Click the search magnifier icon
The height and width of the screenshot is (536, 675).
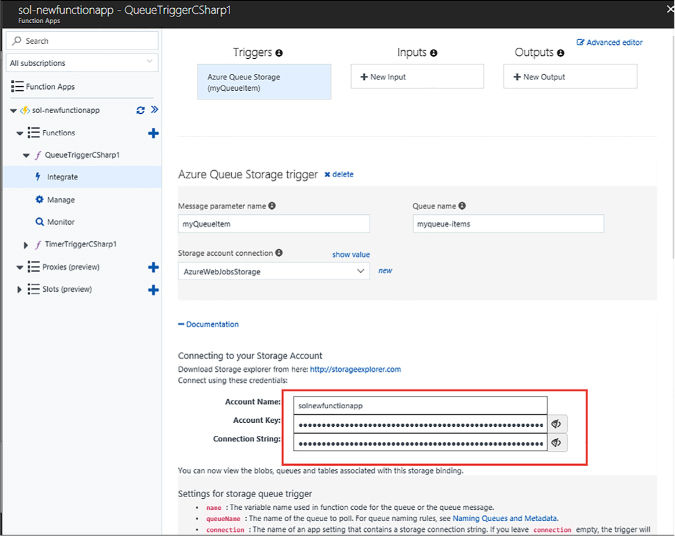[17, 40]
